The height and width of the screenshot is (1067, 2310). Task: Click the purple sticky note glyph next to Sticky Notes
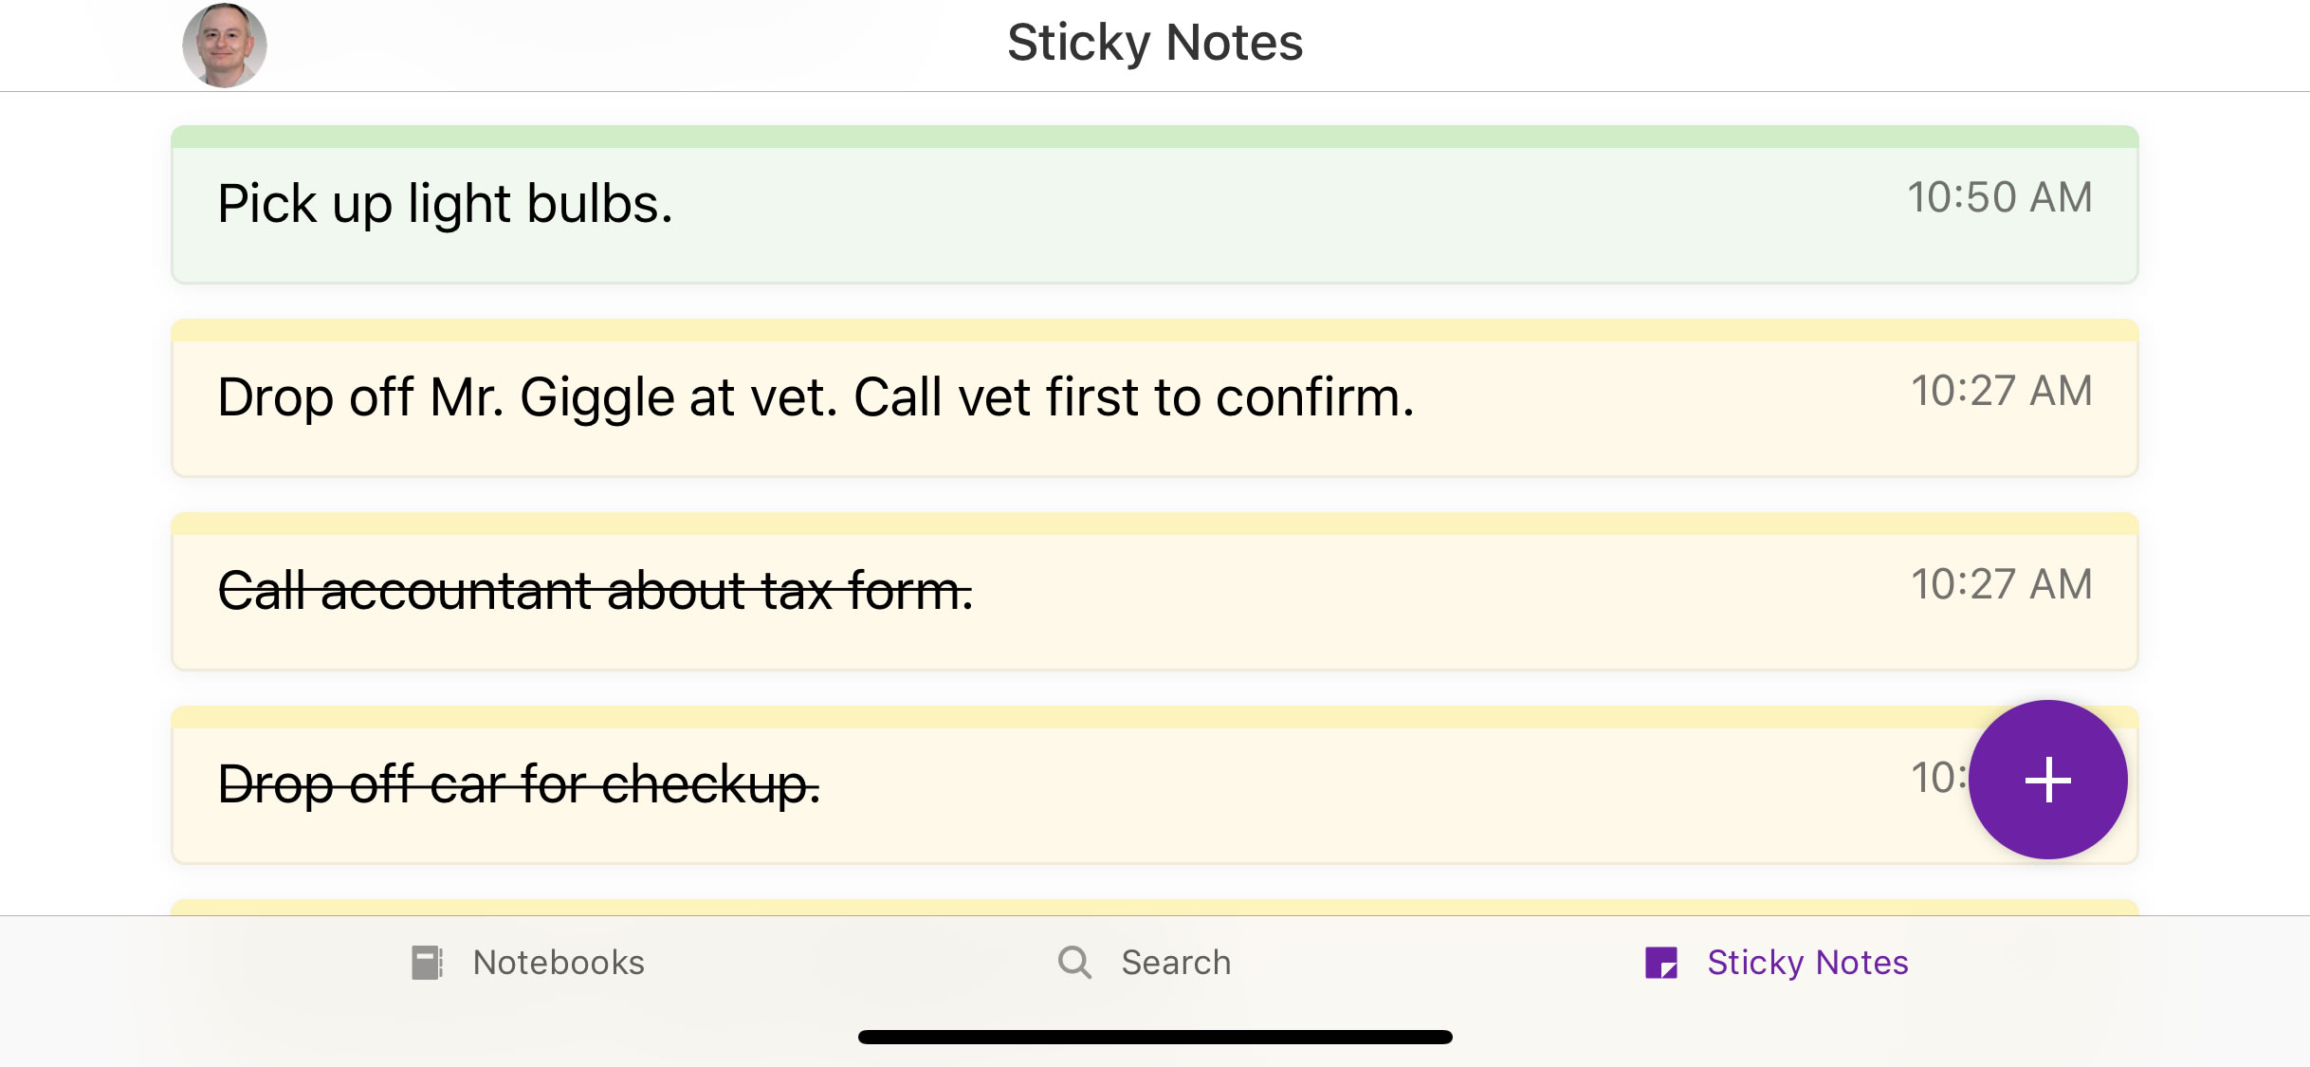point(1662,961)
